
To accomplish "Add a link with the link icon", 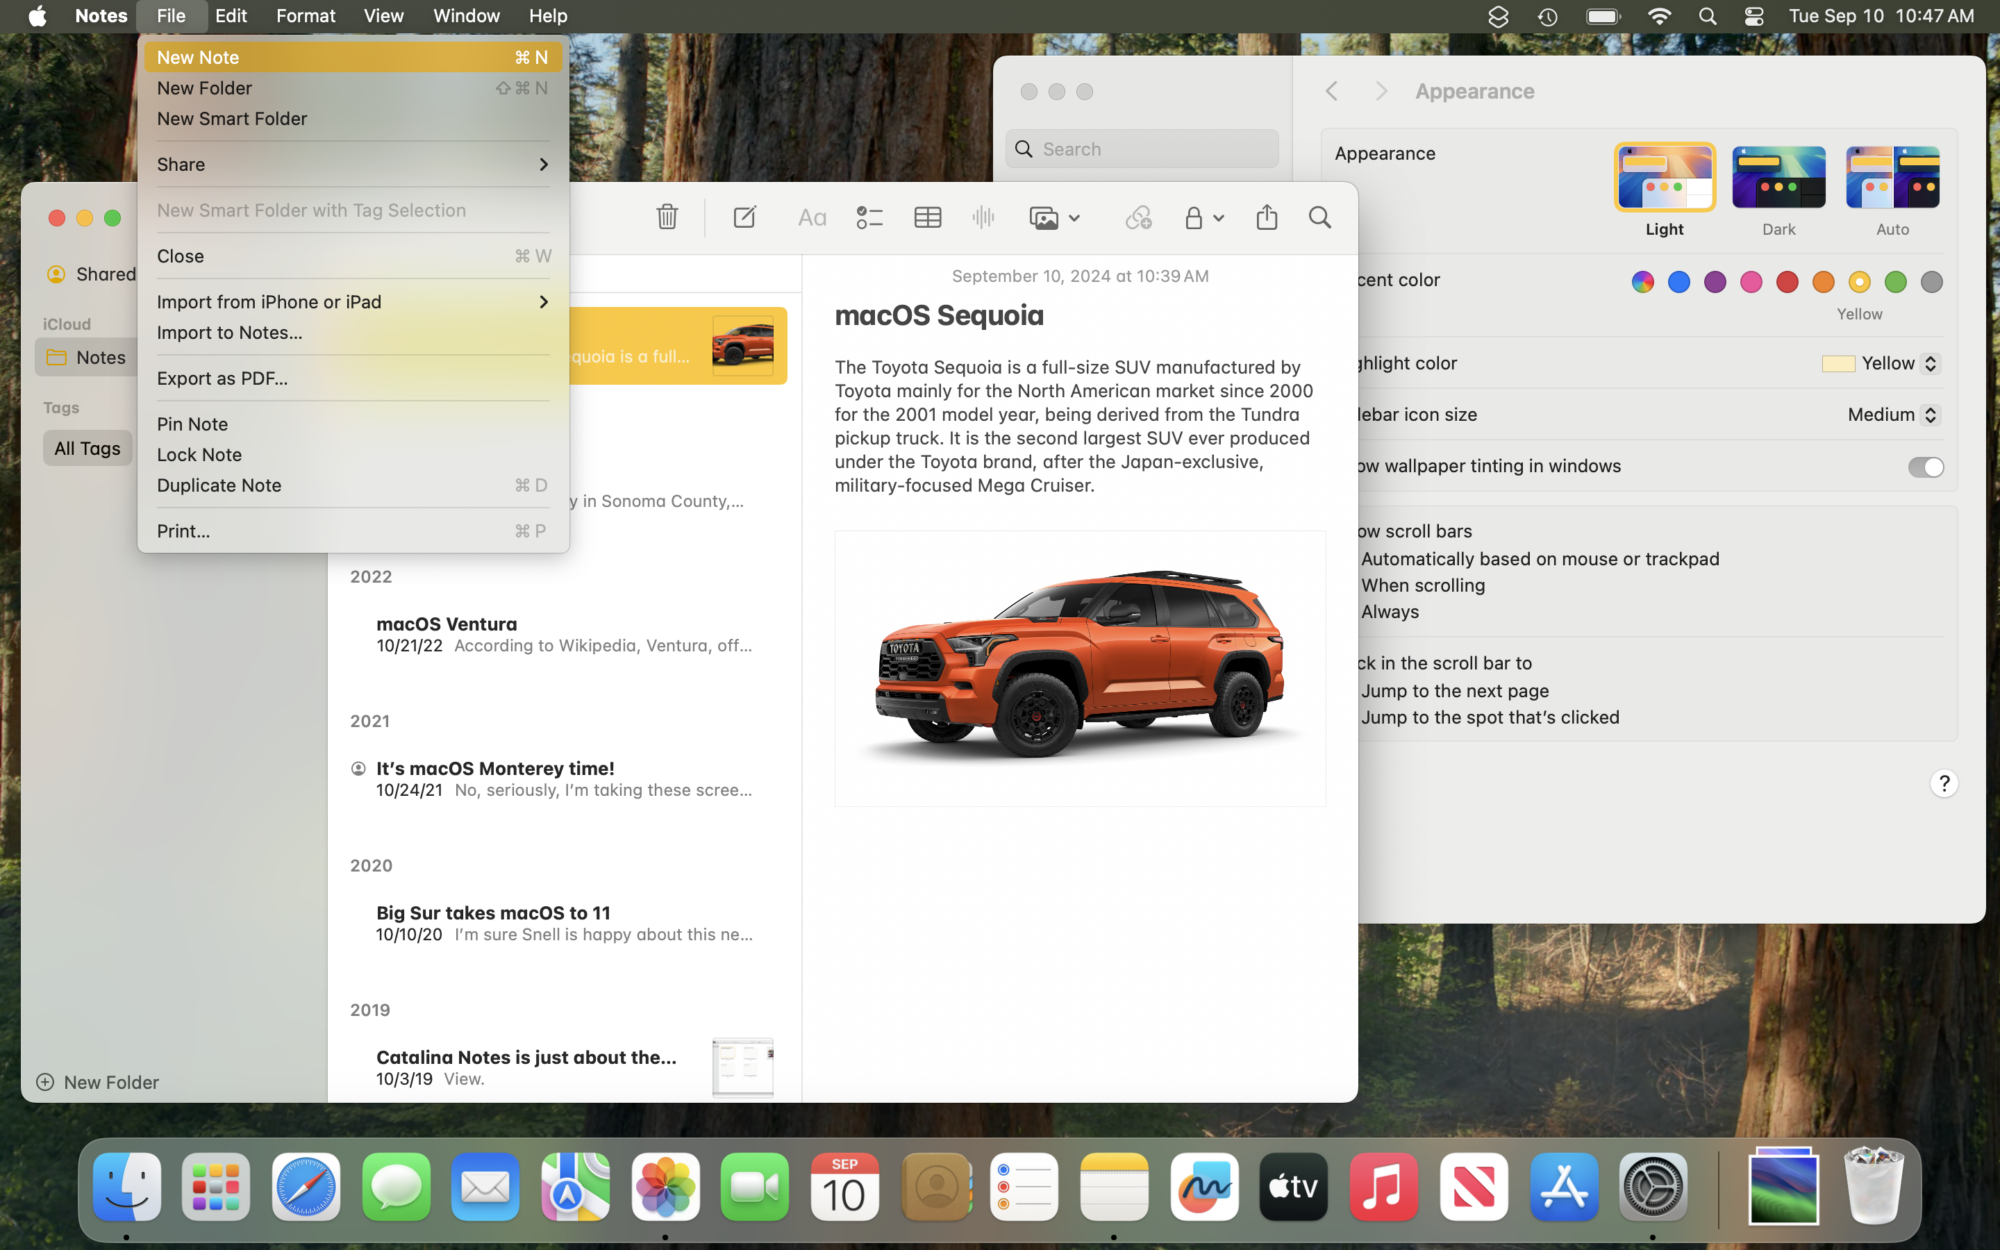I will (x=1139, y=217).
